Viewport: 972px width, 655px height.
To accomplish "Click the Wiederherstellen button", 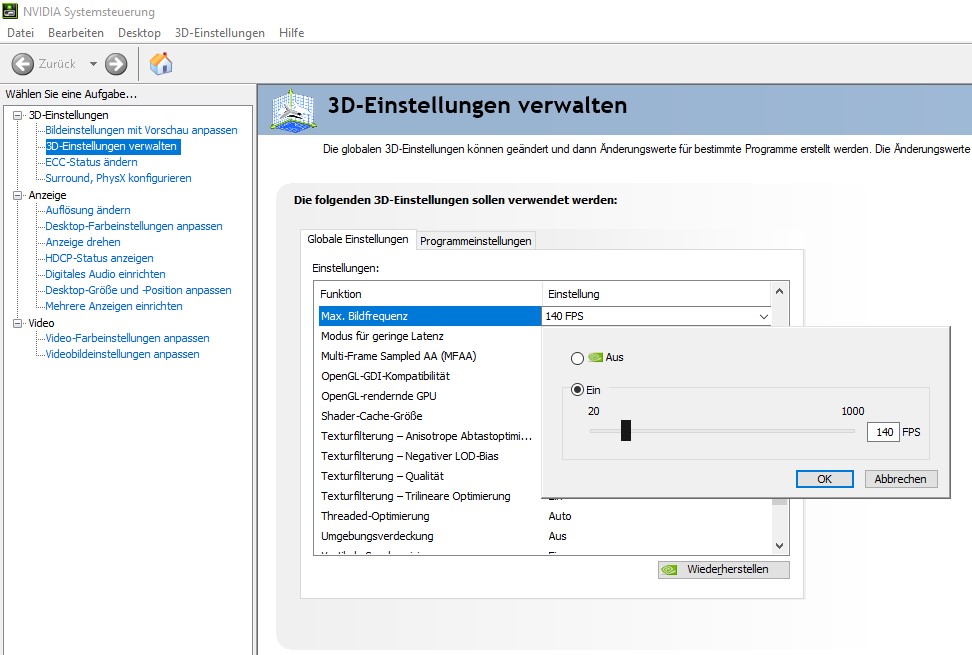I will (x=723, y=569).
